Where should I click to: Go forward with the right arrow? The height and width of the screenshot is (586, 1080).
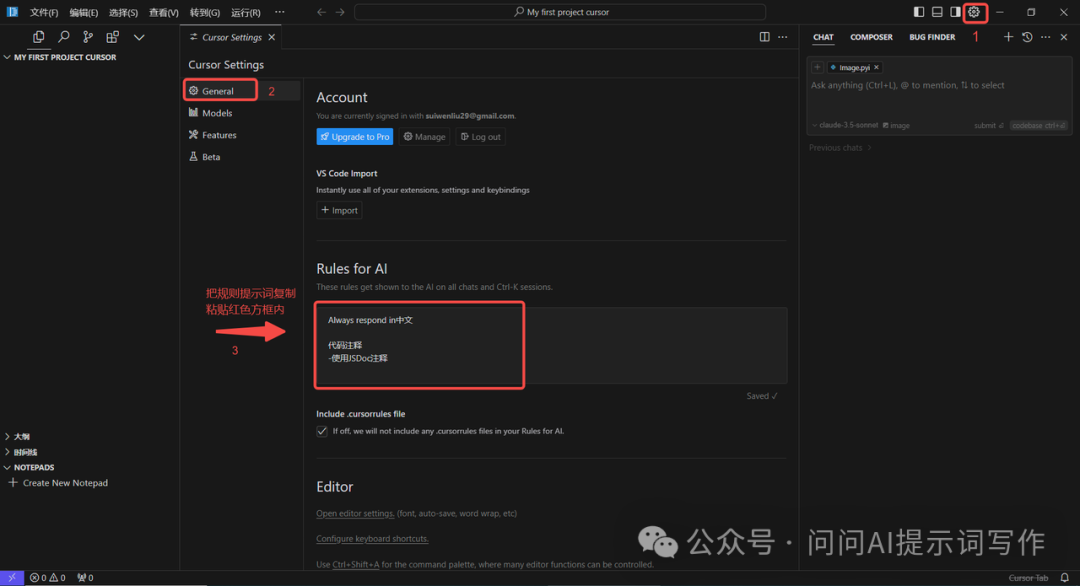point(340,12)
